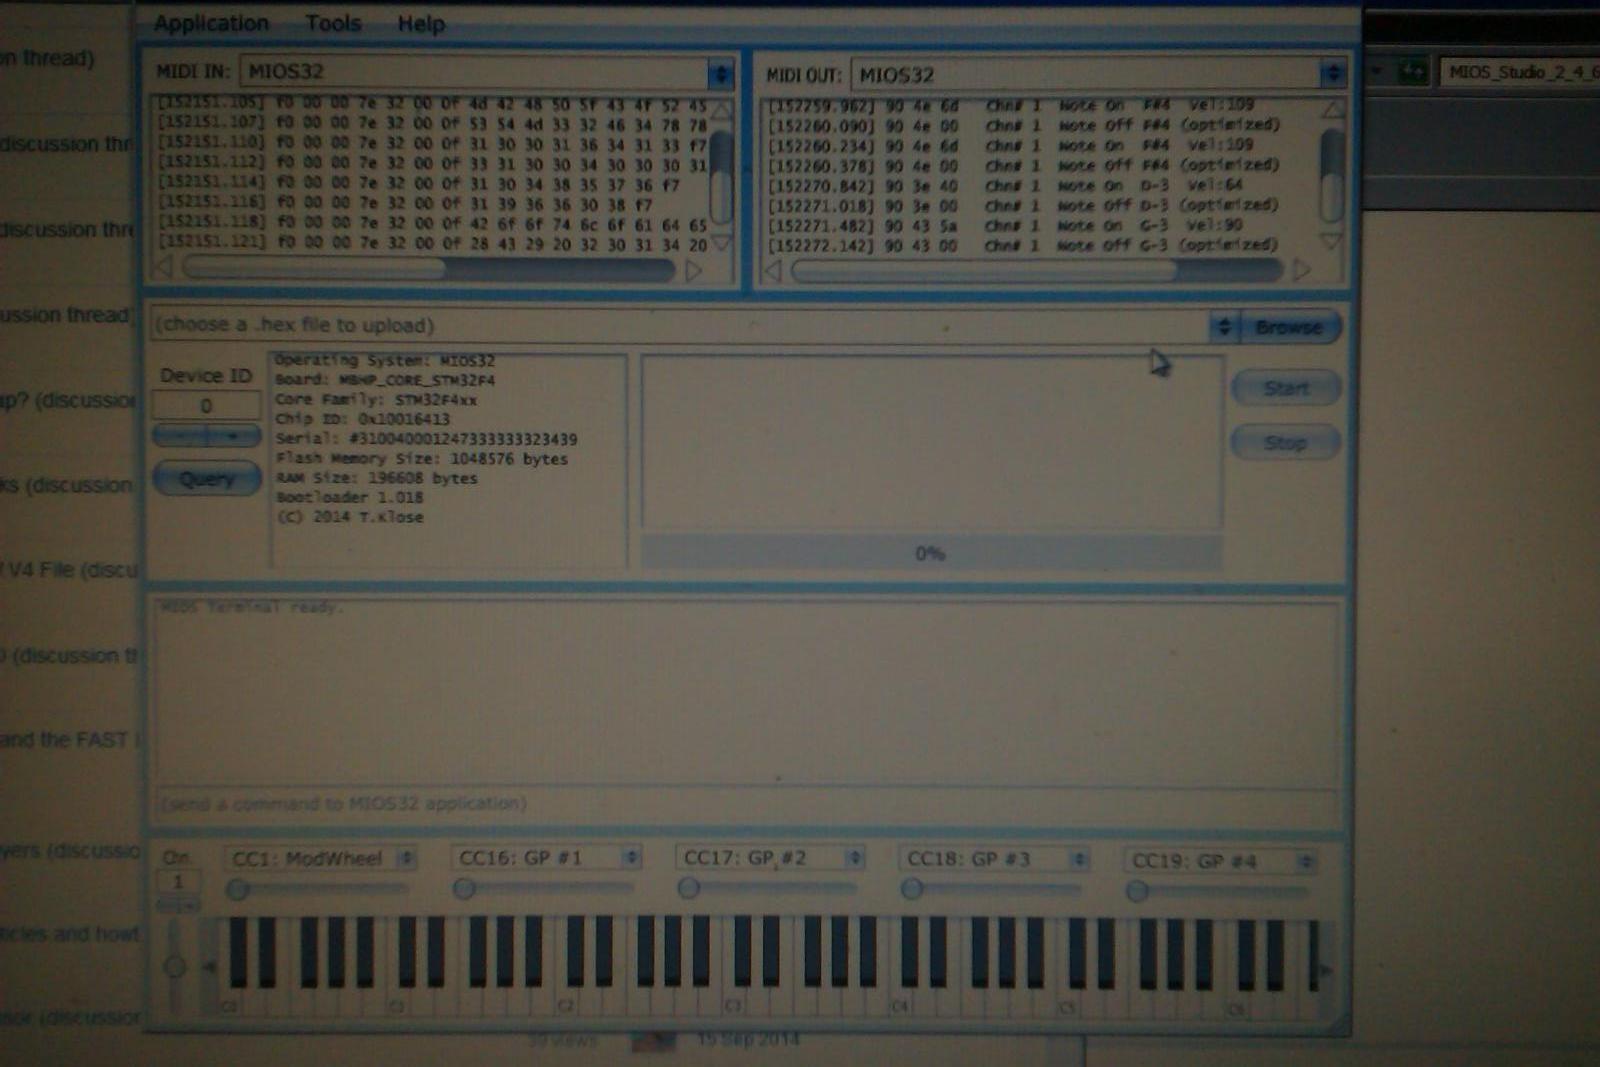The height and width of the screenshot is (1067, 1600).
Task: Click the Start upload button
Action: (1285, 388)
